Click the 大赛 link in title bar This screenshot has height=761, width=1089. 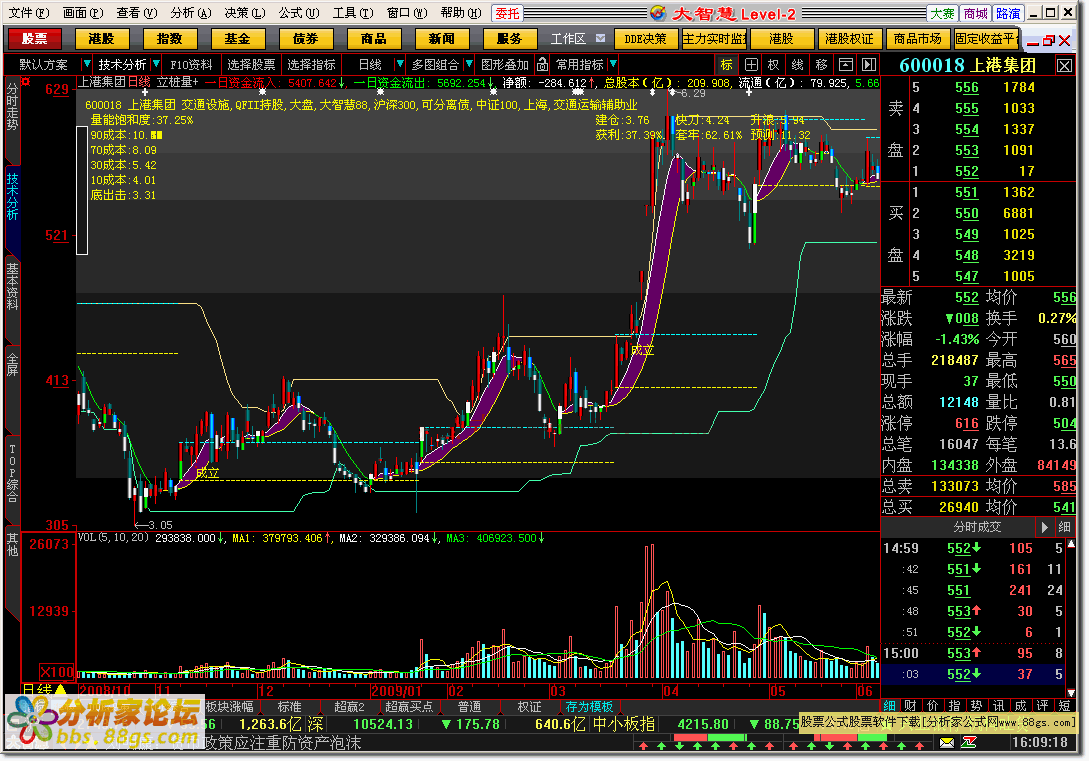[x=942, y=13]
